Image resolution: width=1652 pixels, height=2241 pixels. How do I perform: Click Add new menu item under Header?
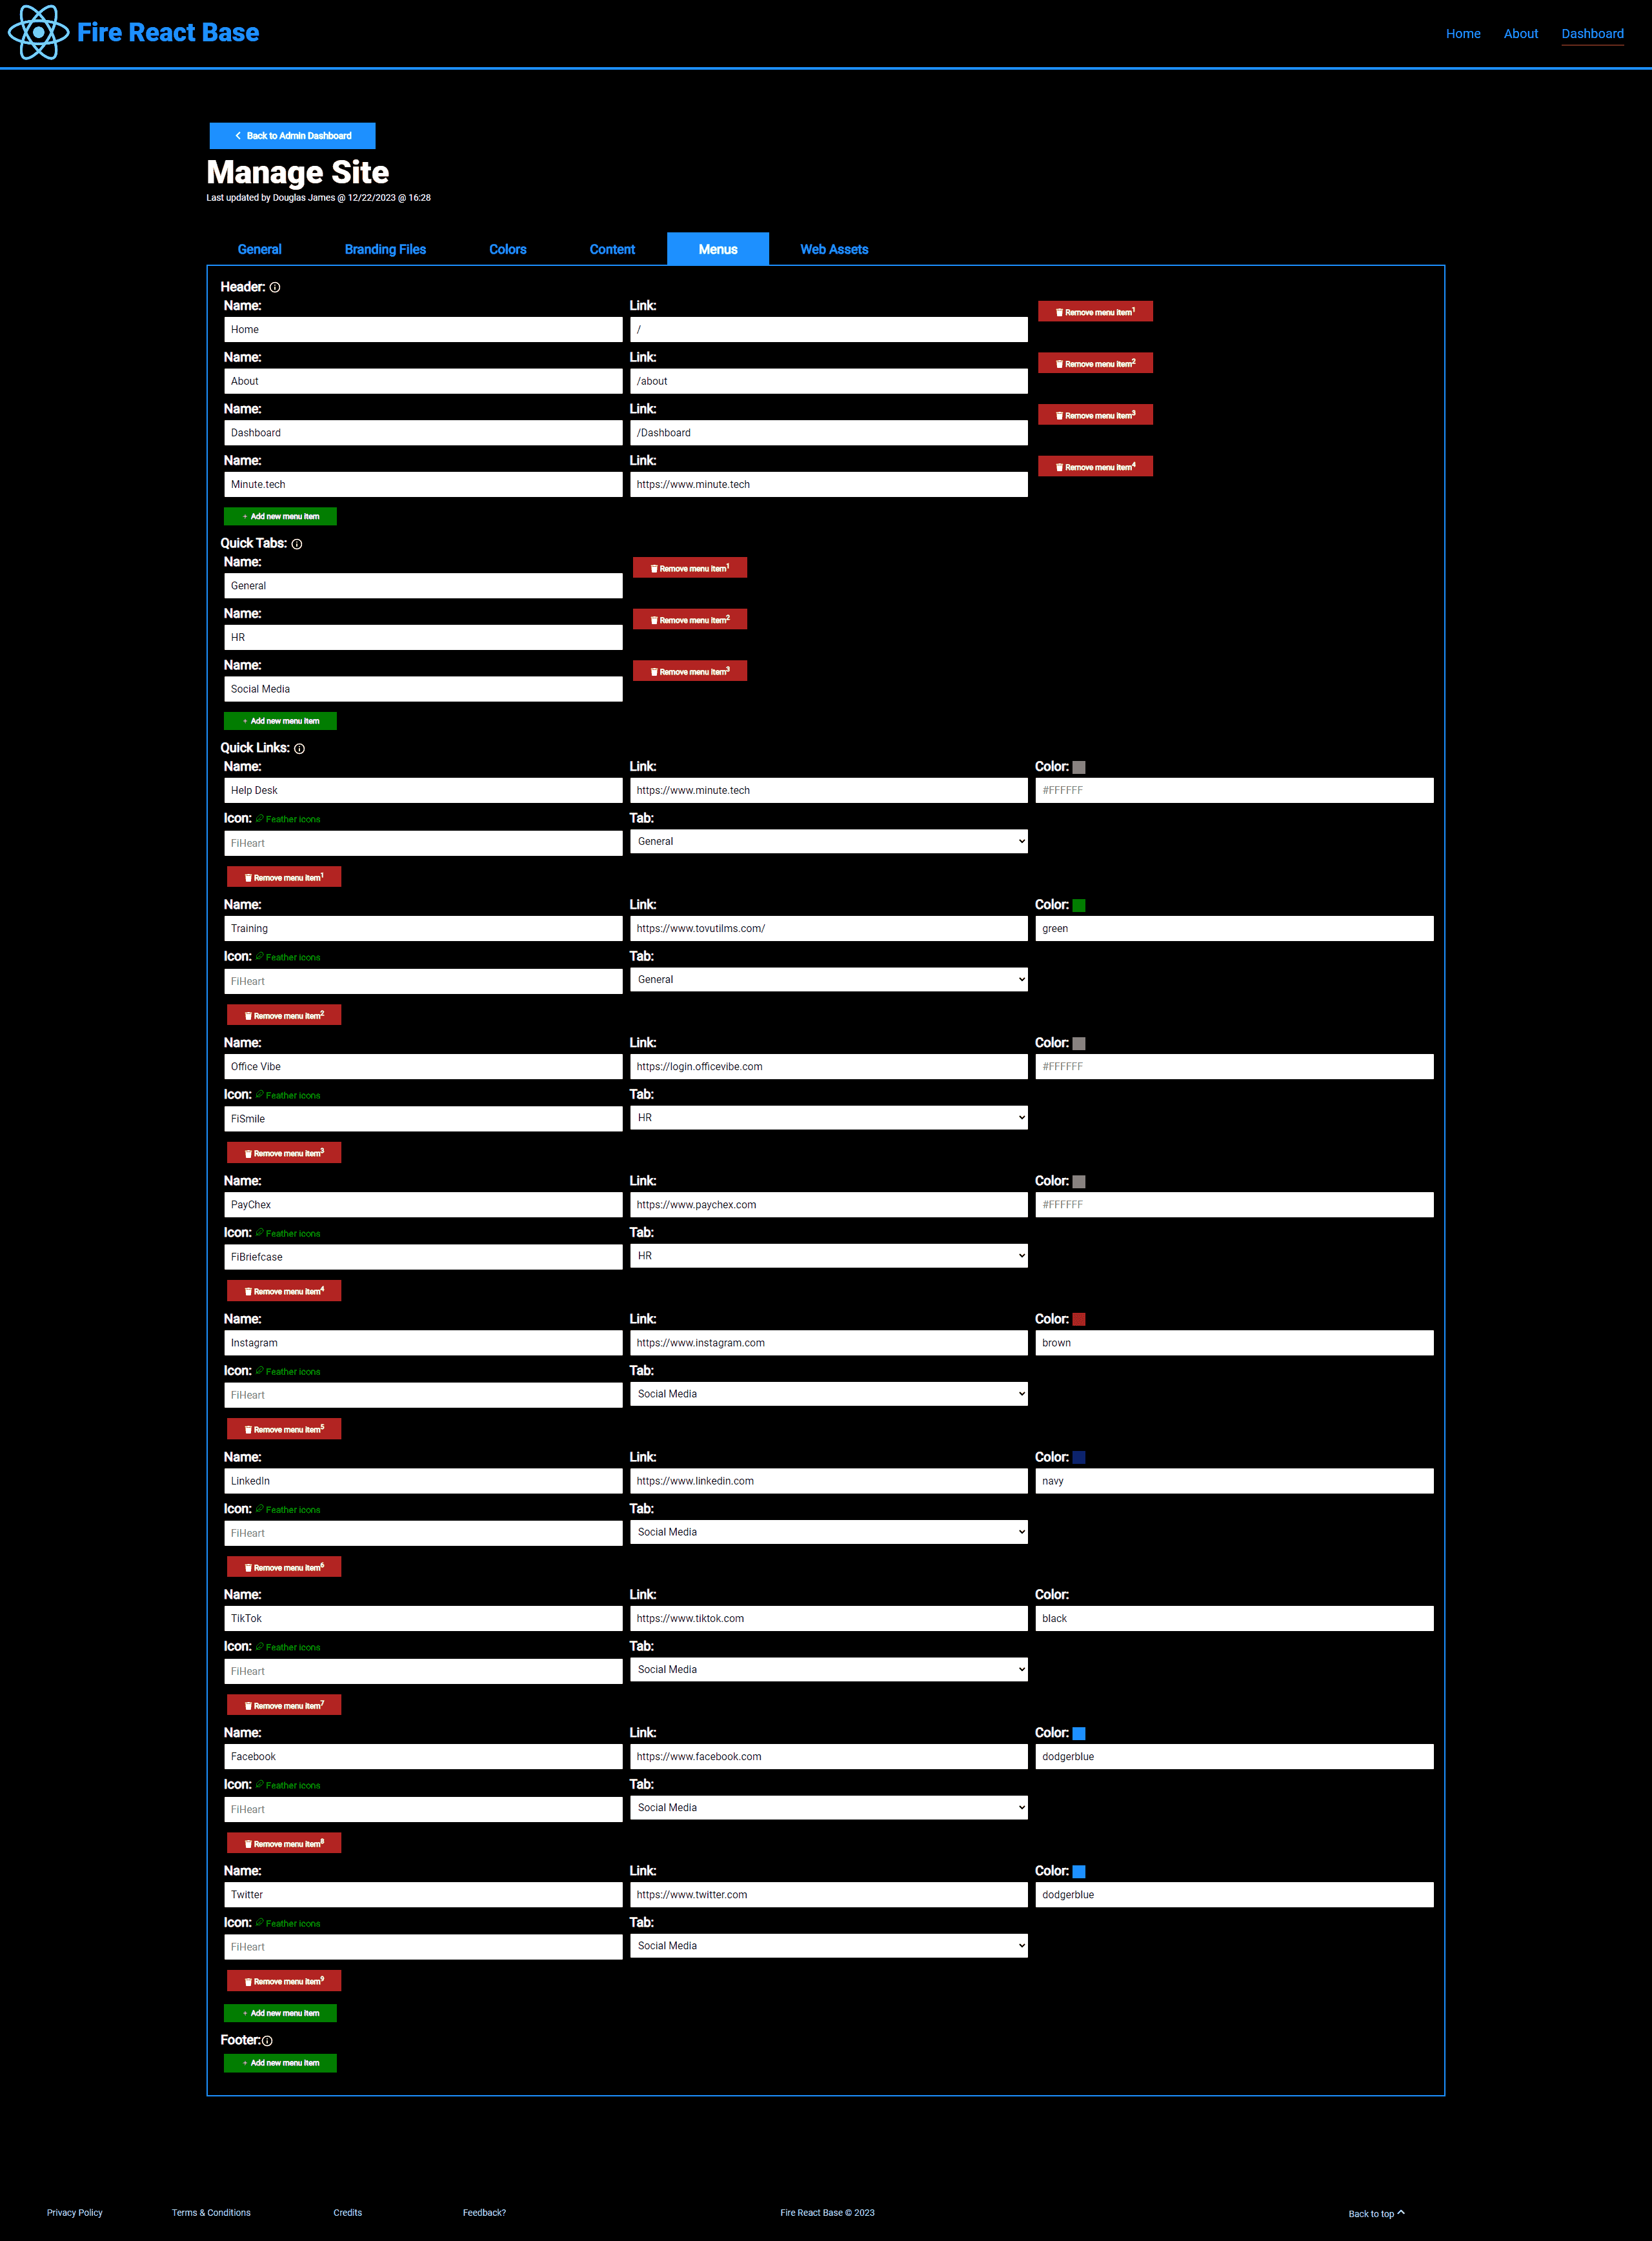[280, 515]
